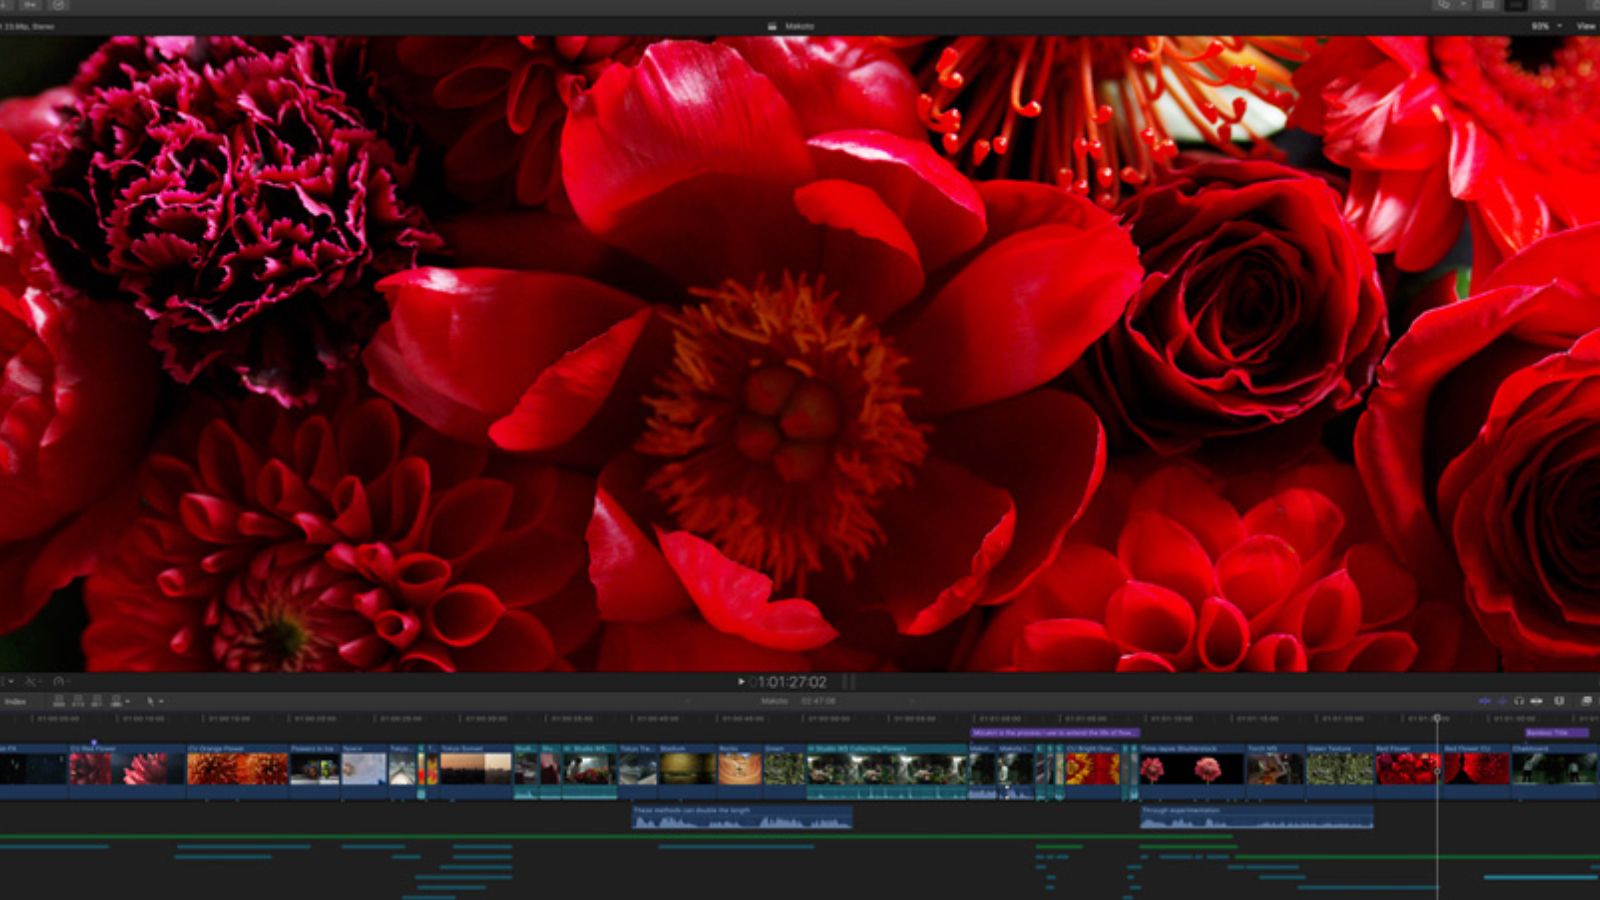Enable Solo on the selected clip
1600x900 pixels.
point(1519,701)
